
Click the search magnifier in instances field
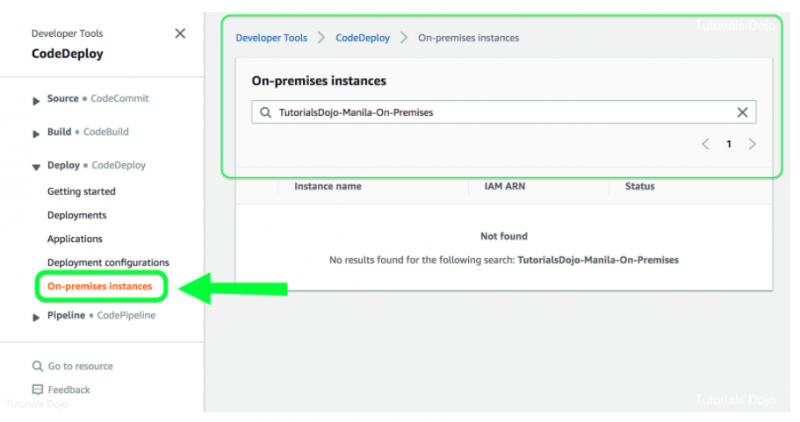[266, 113]
